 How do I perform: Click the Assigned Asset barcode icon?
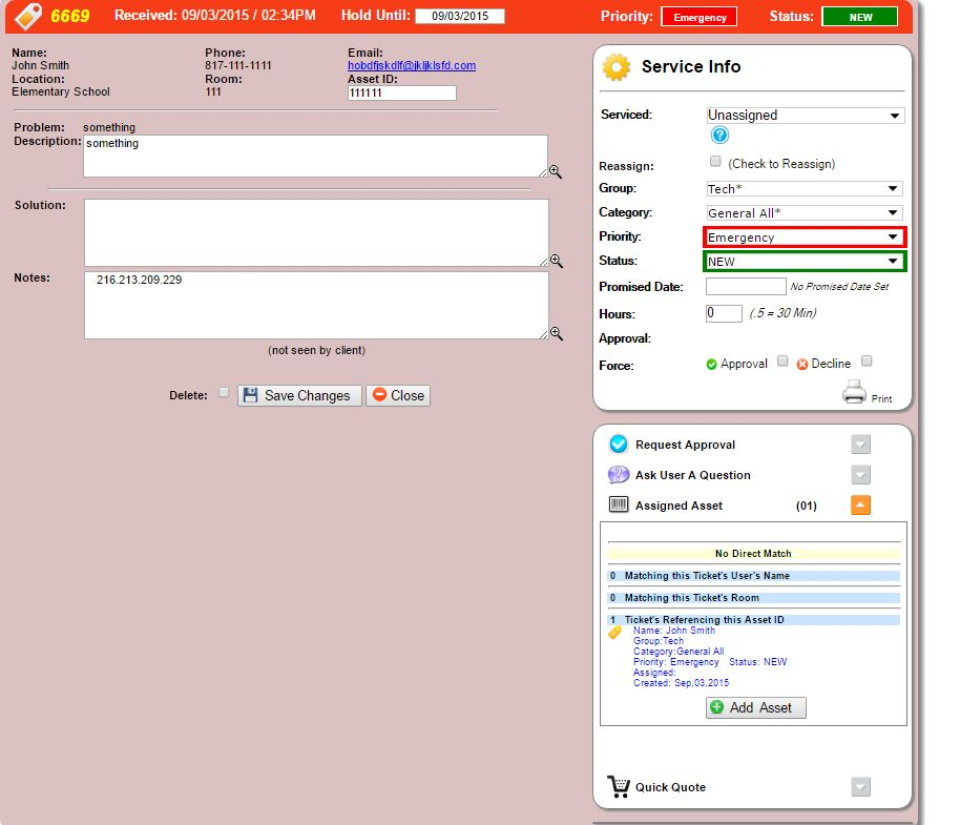tap(616, 505)
